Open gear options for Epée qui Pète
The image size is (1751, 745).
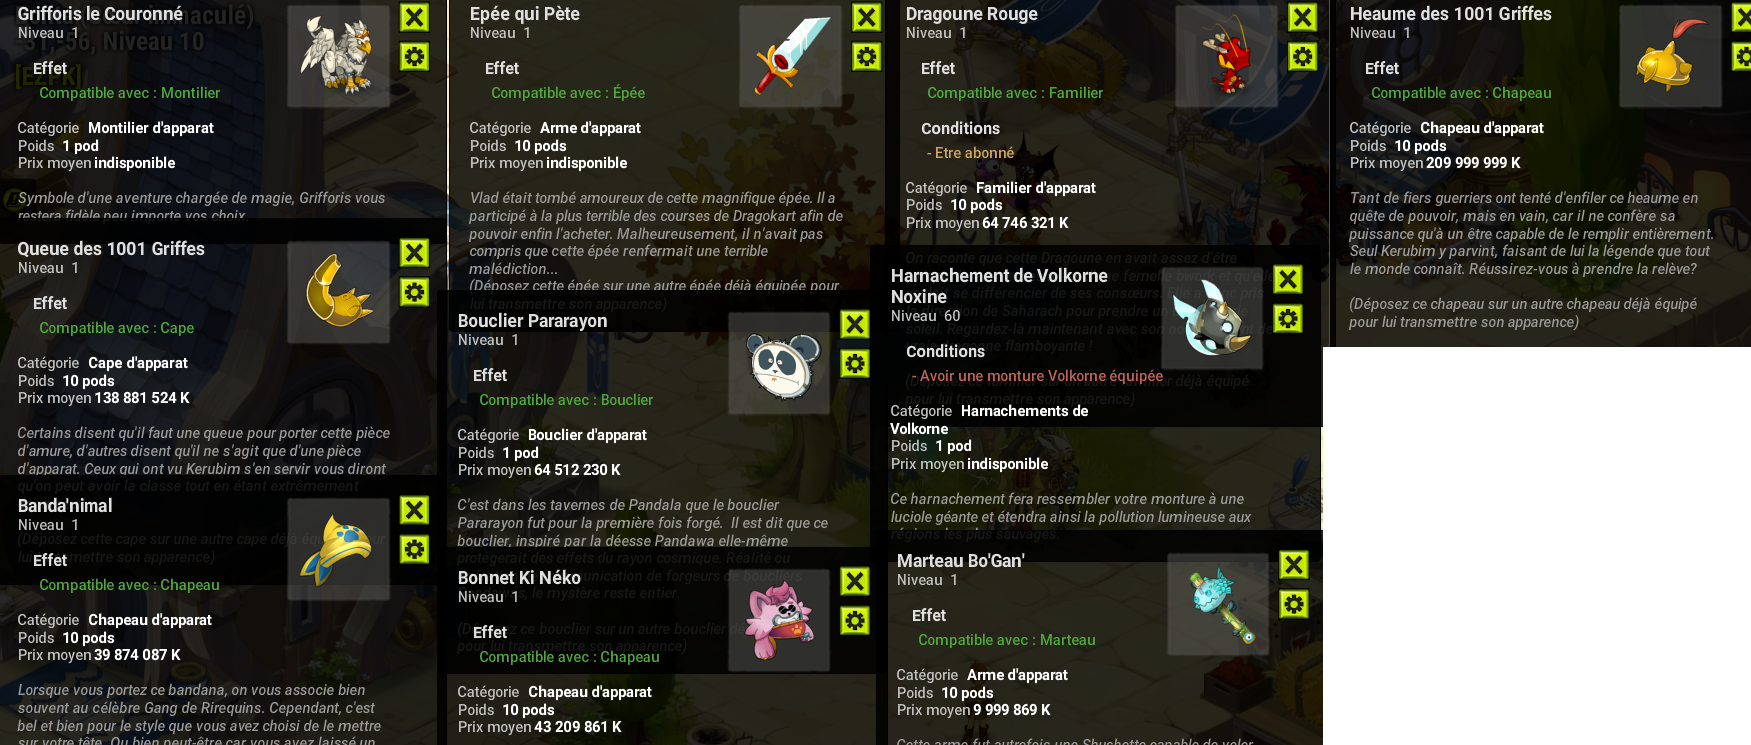[x=866, y=56]
